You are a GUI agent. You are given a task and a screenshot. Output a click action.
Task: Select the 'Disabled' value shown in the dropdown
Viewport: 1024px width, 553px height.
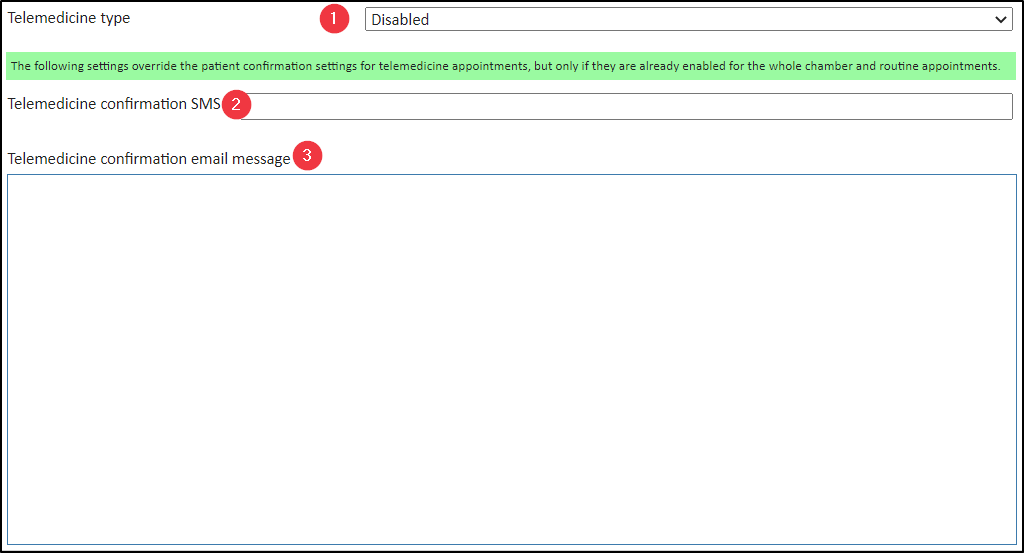click(400, 20)
